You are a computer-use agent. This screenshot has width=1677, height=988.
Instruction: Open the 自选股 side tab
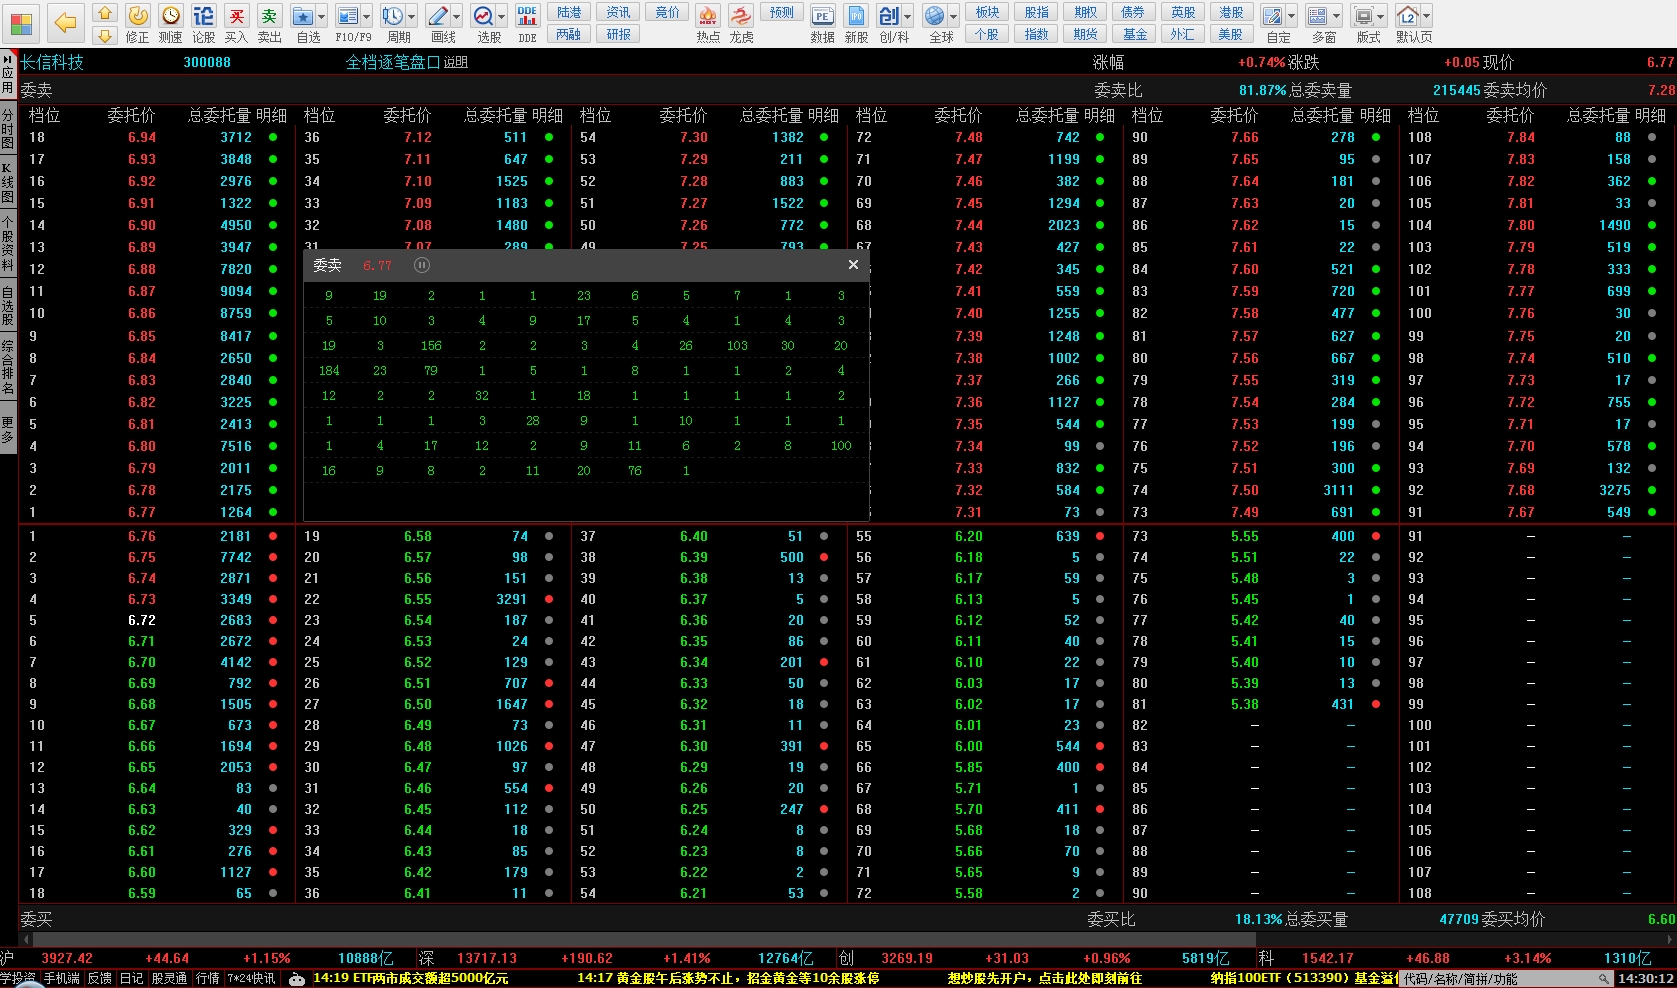click(x=8, y=305)
